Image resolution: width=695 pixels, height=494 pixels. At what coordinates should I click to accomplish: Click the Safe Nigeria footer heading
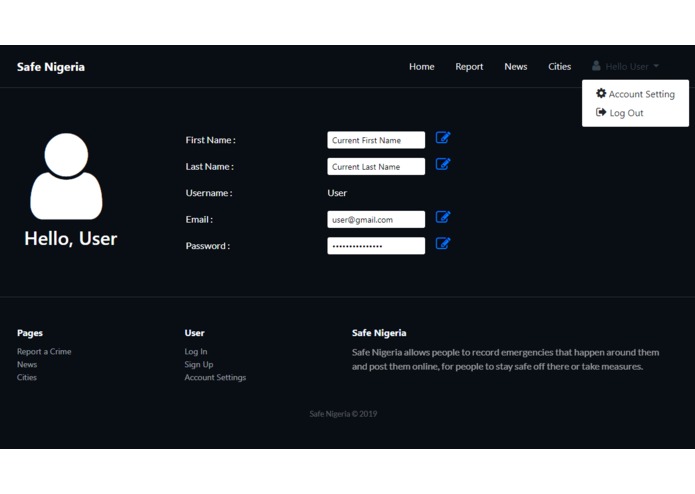379,333
